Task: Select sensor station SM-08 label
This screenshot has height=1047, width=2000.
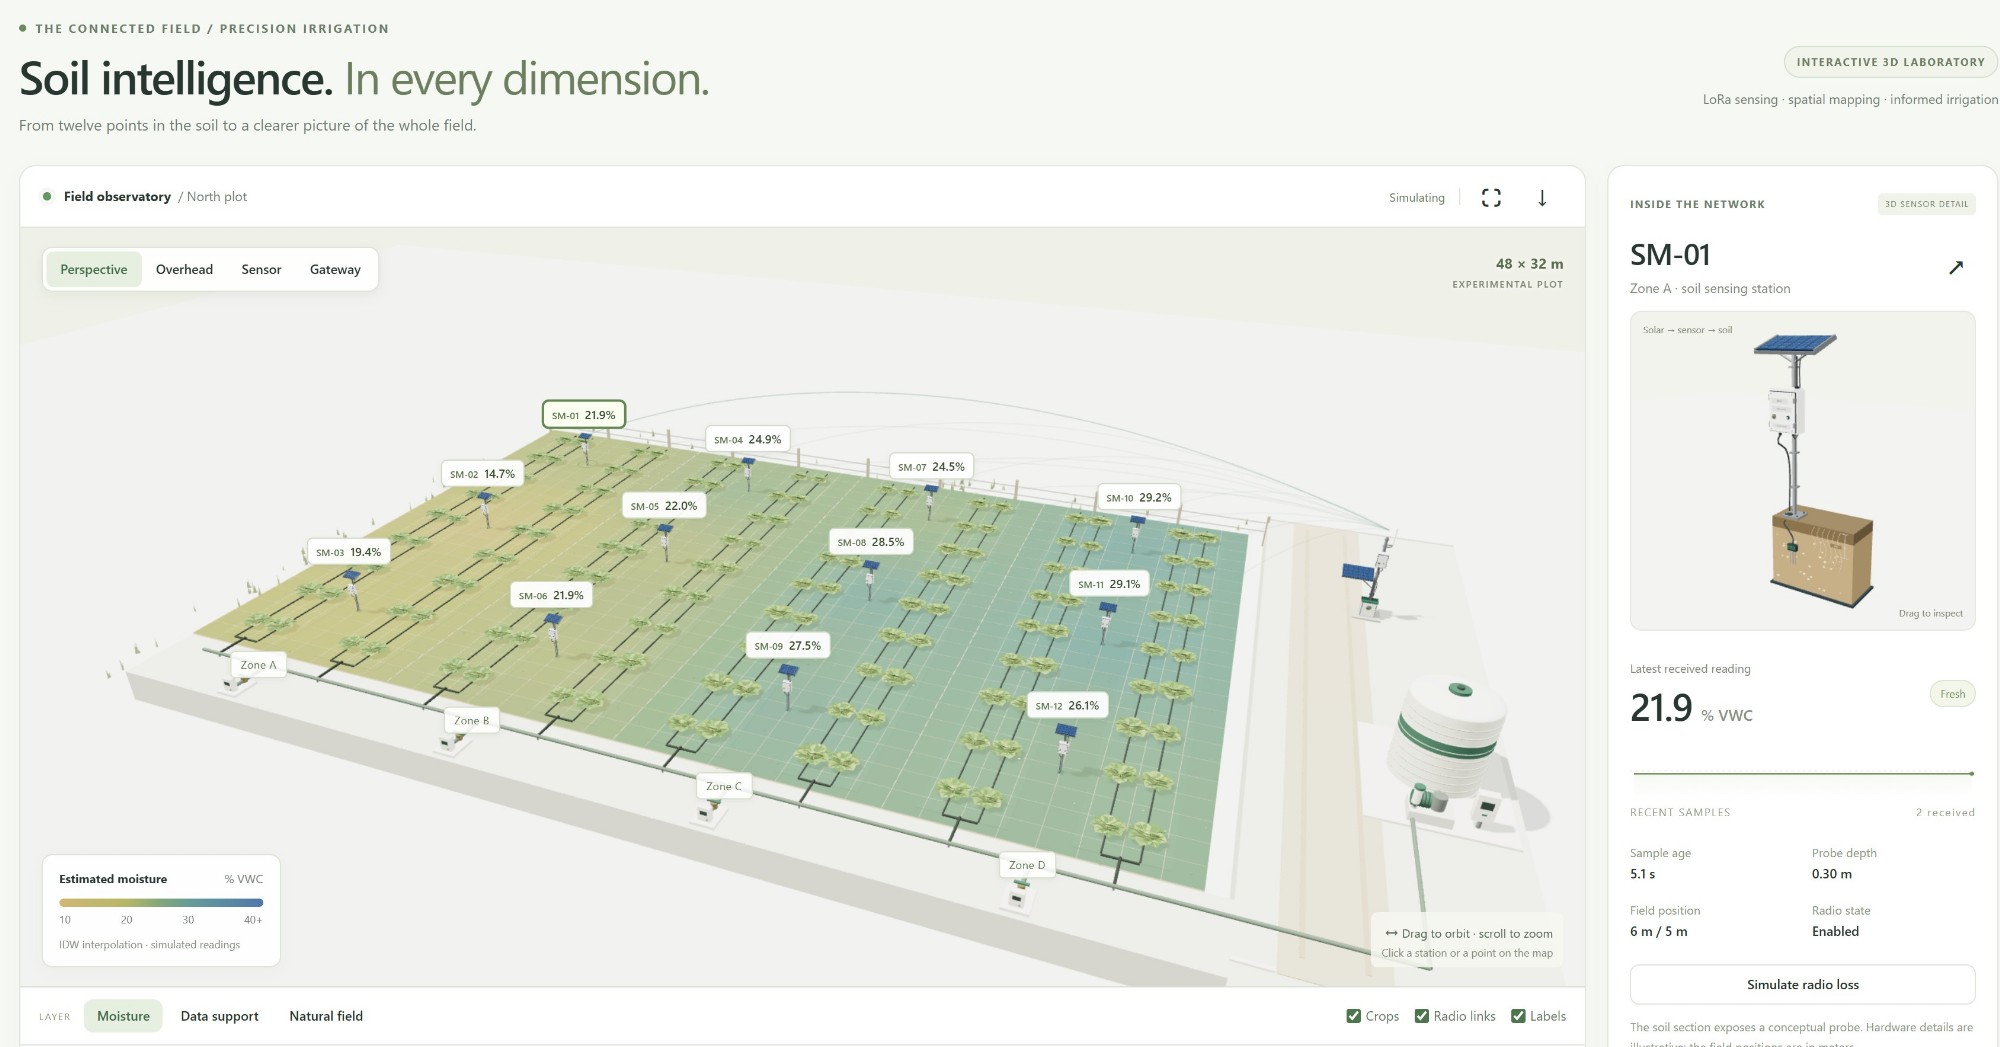Action: click(x=871, y=542)
